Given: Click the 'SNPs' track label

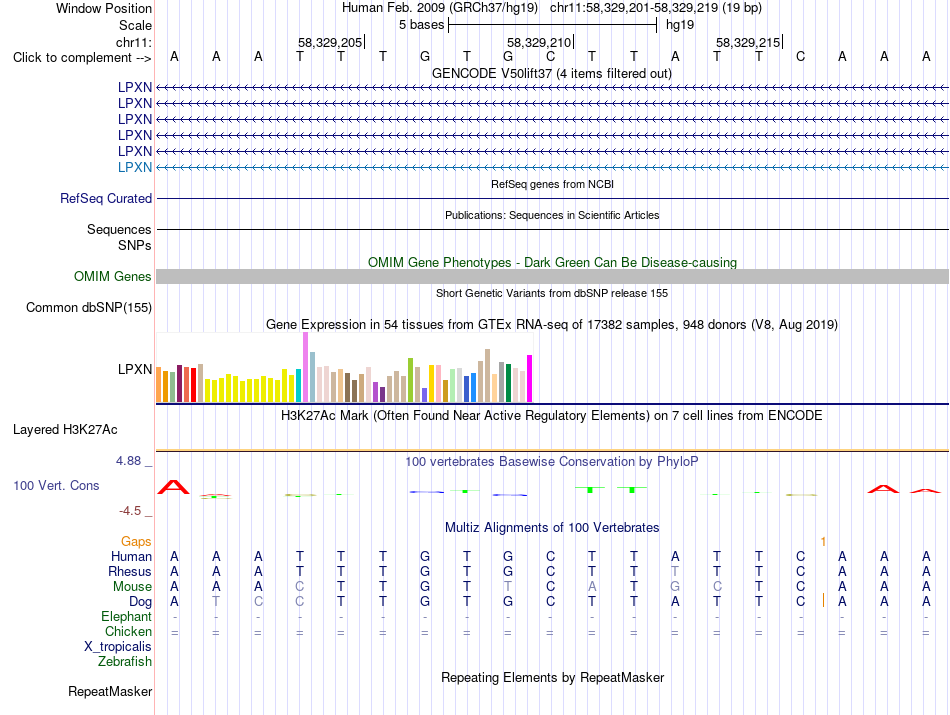Looking at the screenshot, I should coord(135,245).
